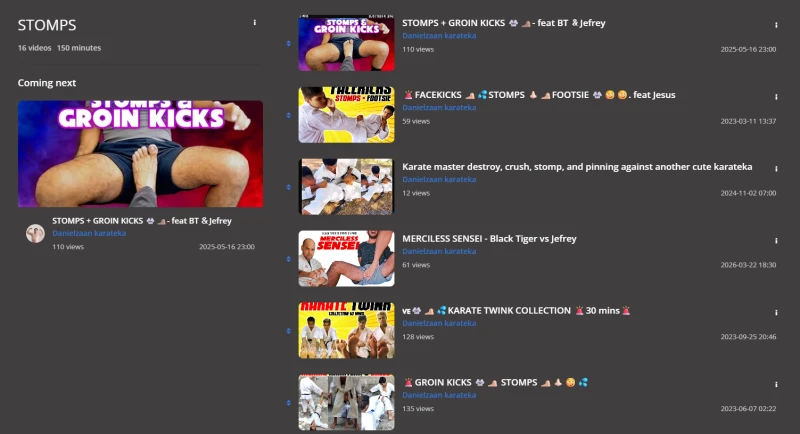Image resolution: width=800 pixels, height=434 pixels.
Task: Open video title under Coming next thumbnail
Action: coord(142,221)
